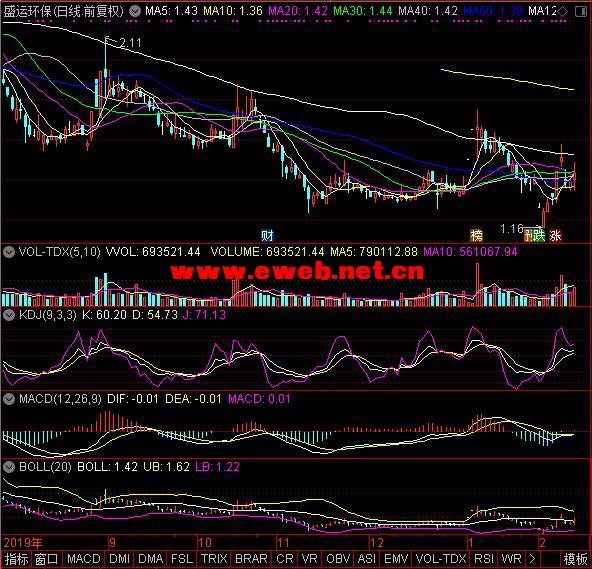Viewport: 592px width, 569px height.
Task: Click the 榜 ranking event marker
Action: click(x=476, y=236)
